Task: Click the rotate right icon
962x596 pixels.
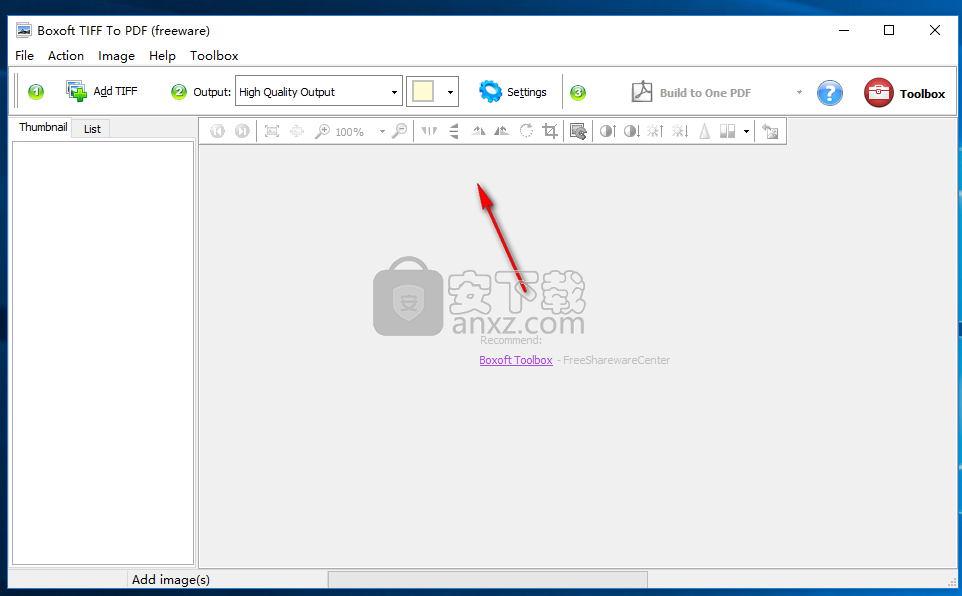Action: coord(502,131)
